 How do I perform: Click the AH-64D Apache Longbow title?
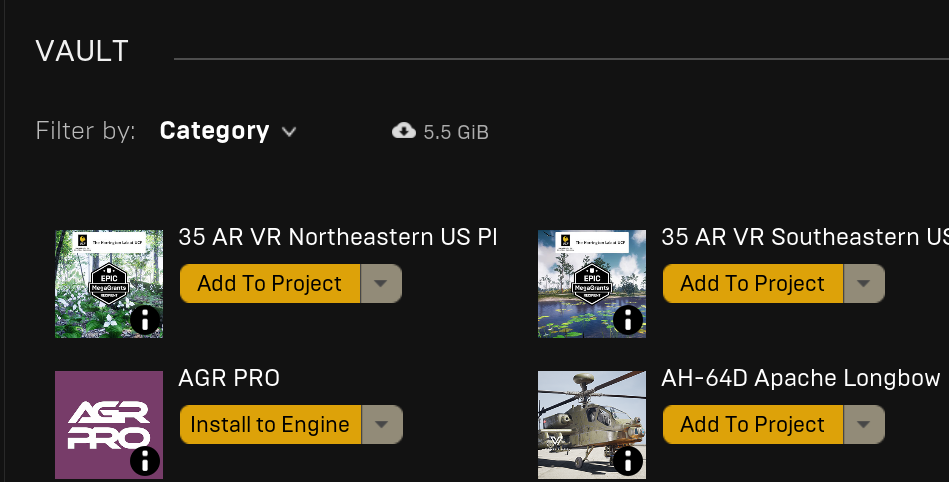[x=801, y=378]
